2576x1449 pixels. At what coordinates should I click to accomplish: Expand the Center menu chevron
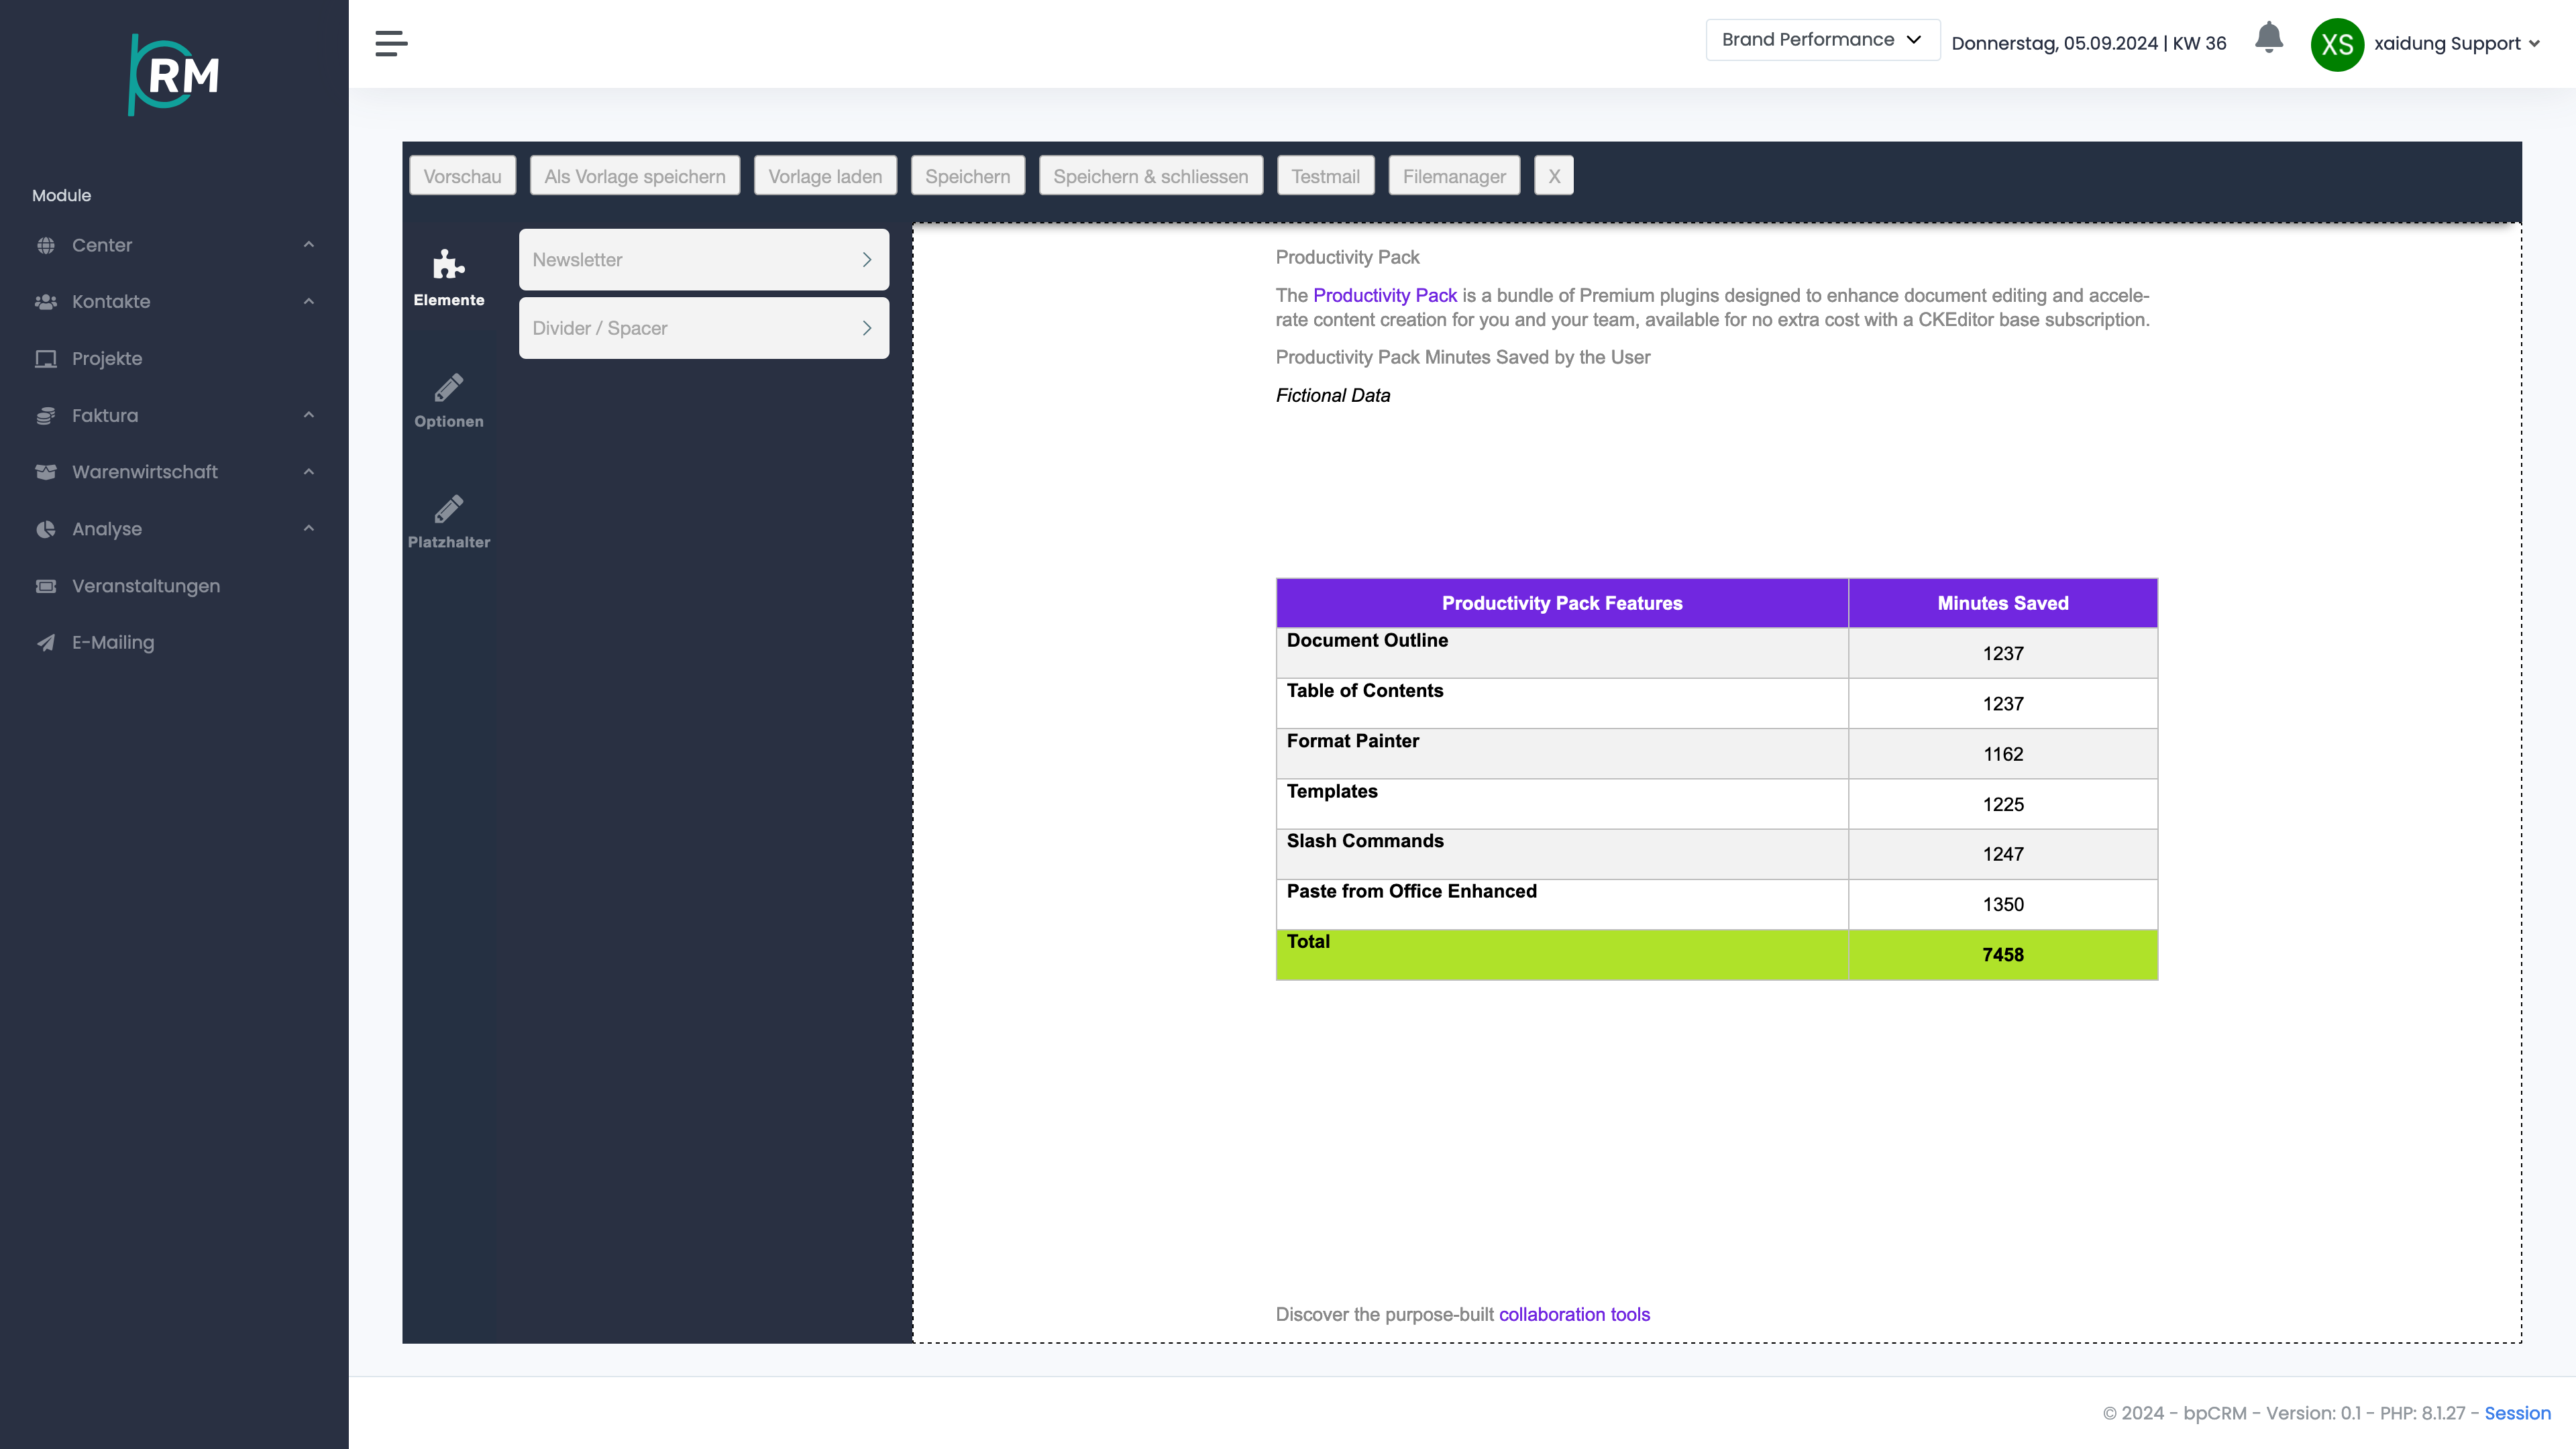(309, 245)
